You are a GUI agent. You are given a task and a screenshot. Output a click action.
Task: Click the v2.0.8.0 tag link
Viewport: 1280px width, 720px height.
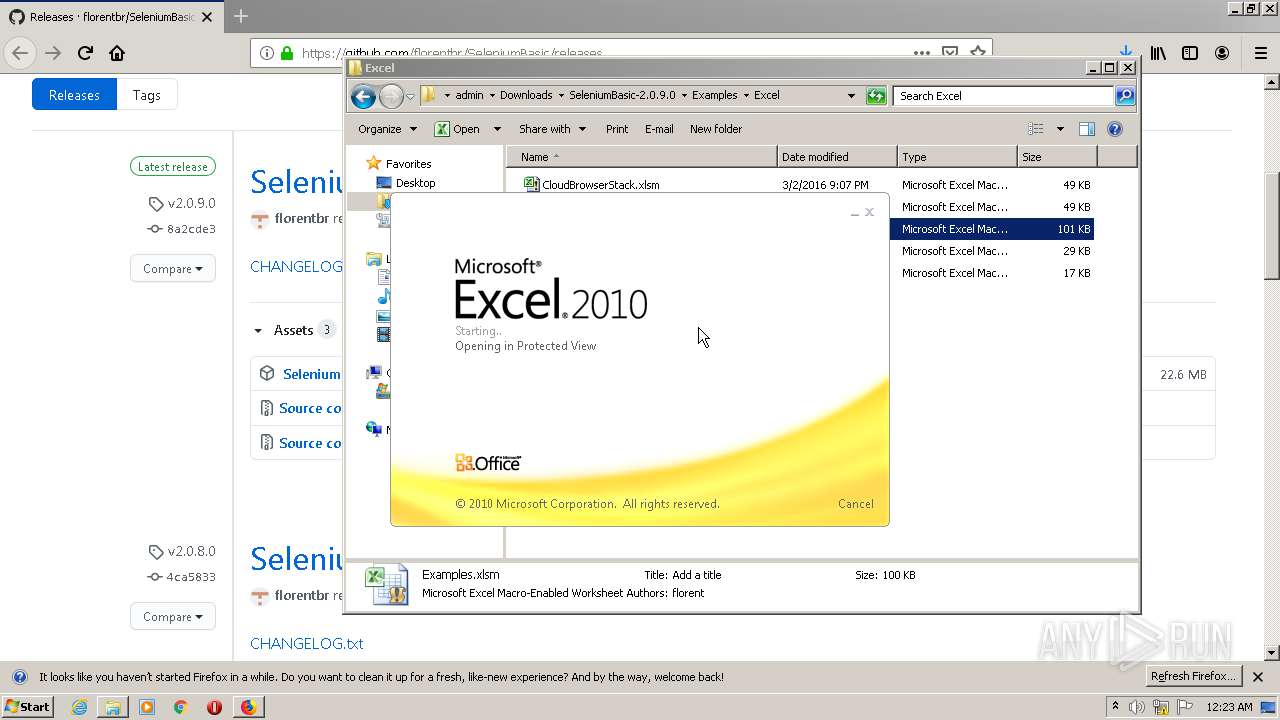click(191, 551)
